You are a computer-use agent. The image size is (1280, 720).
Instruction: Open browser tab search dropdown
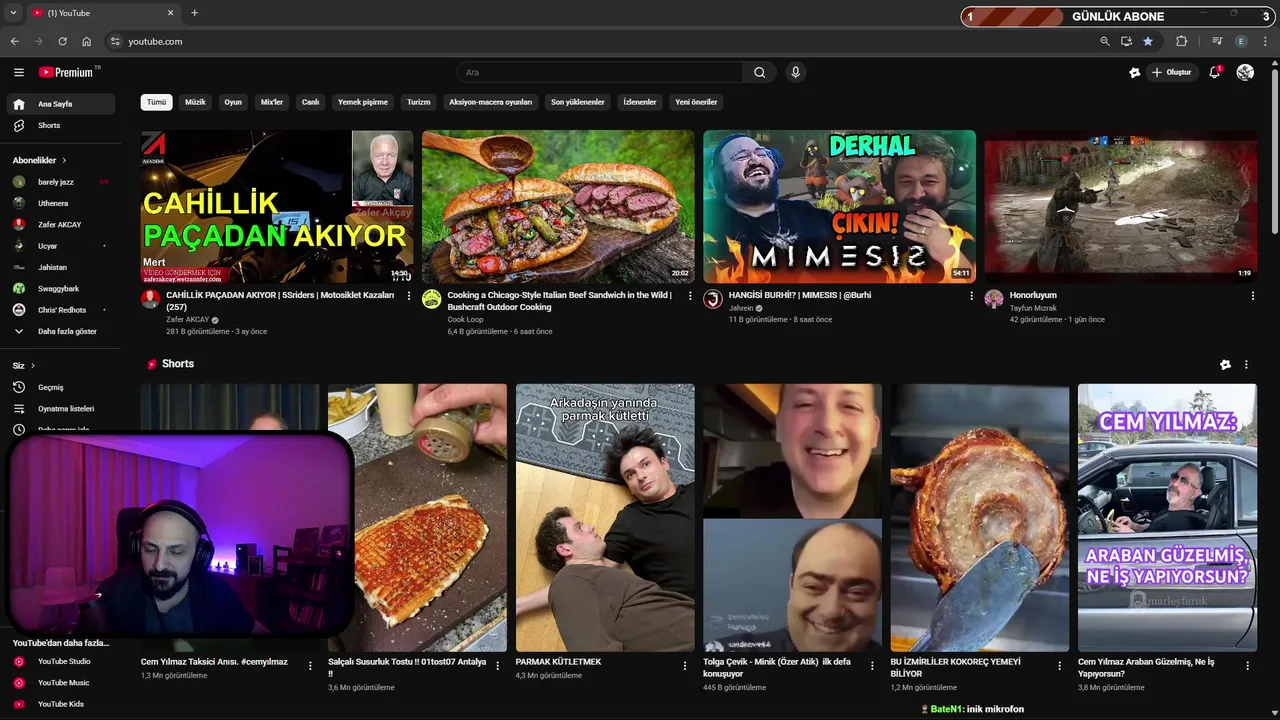pos(13,13)
